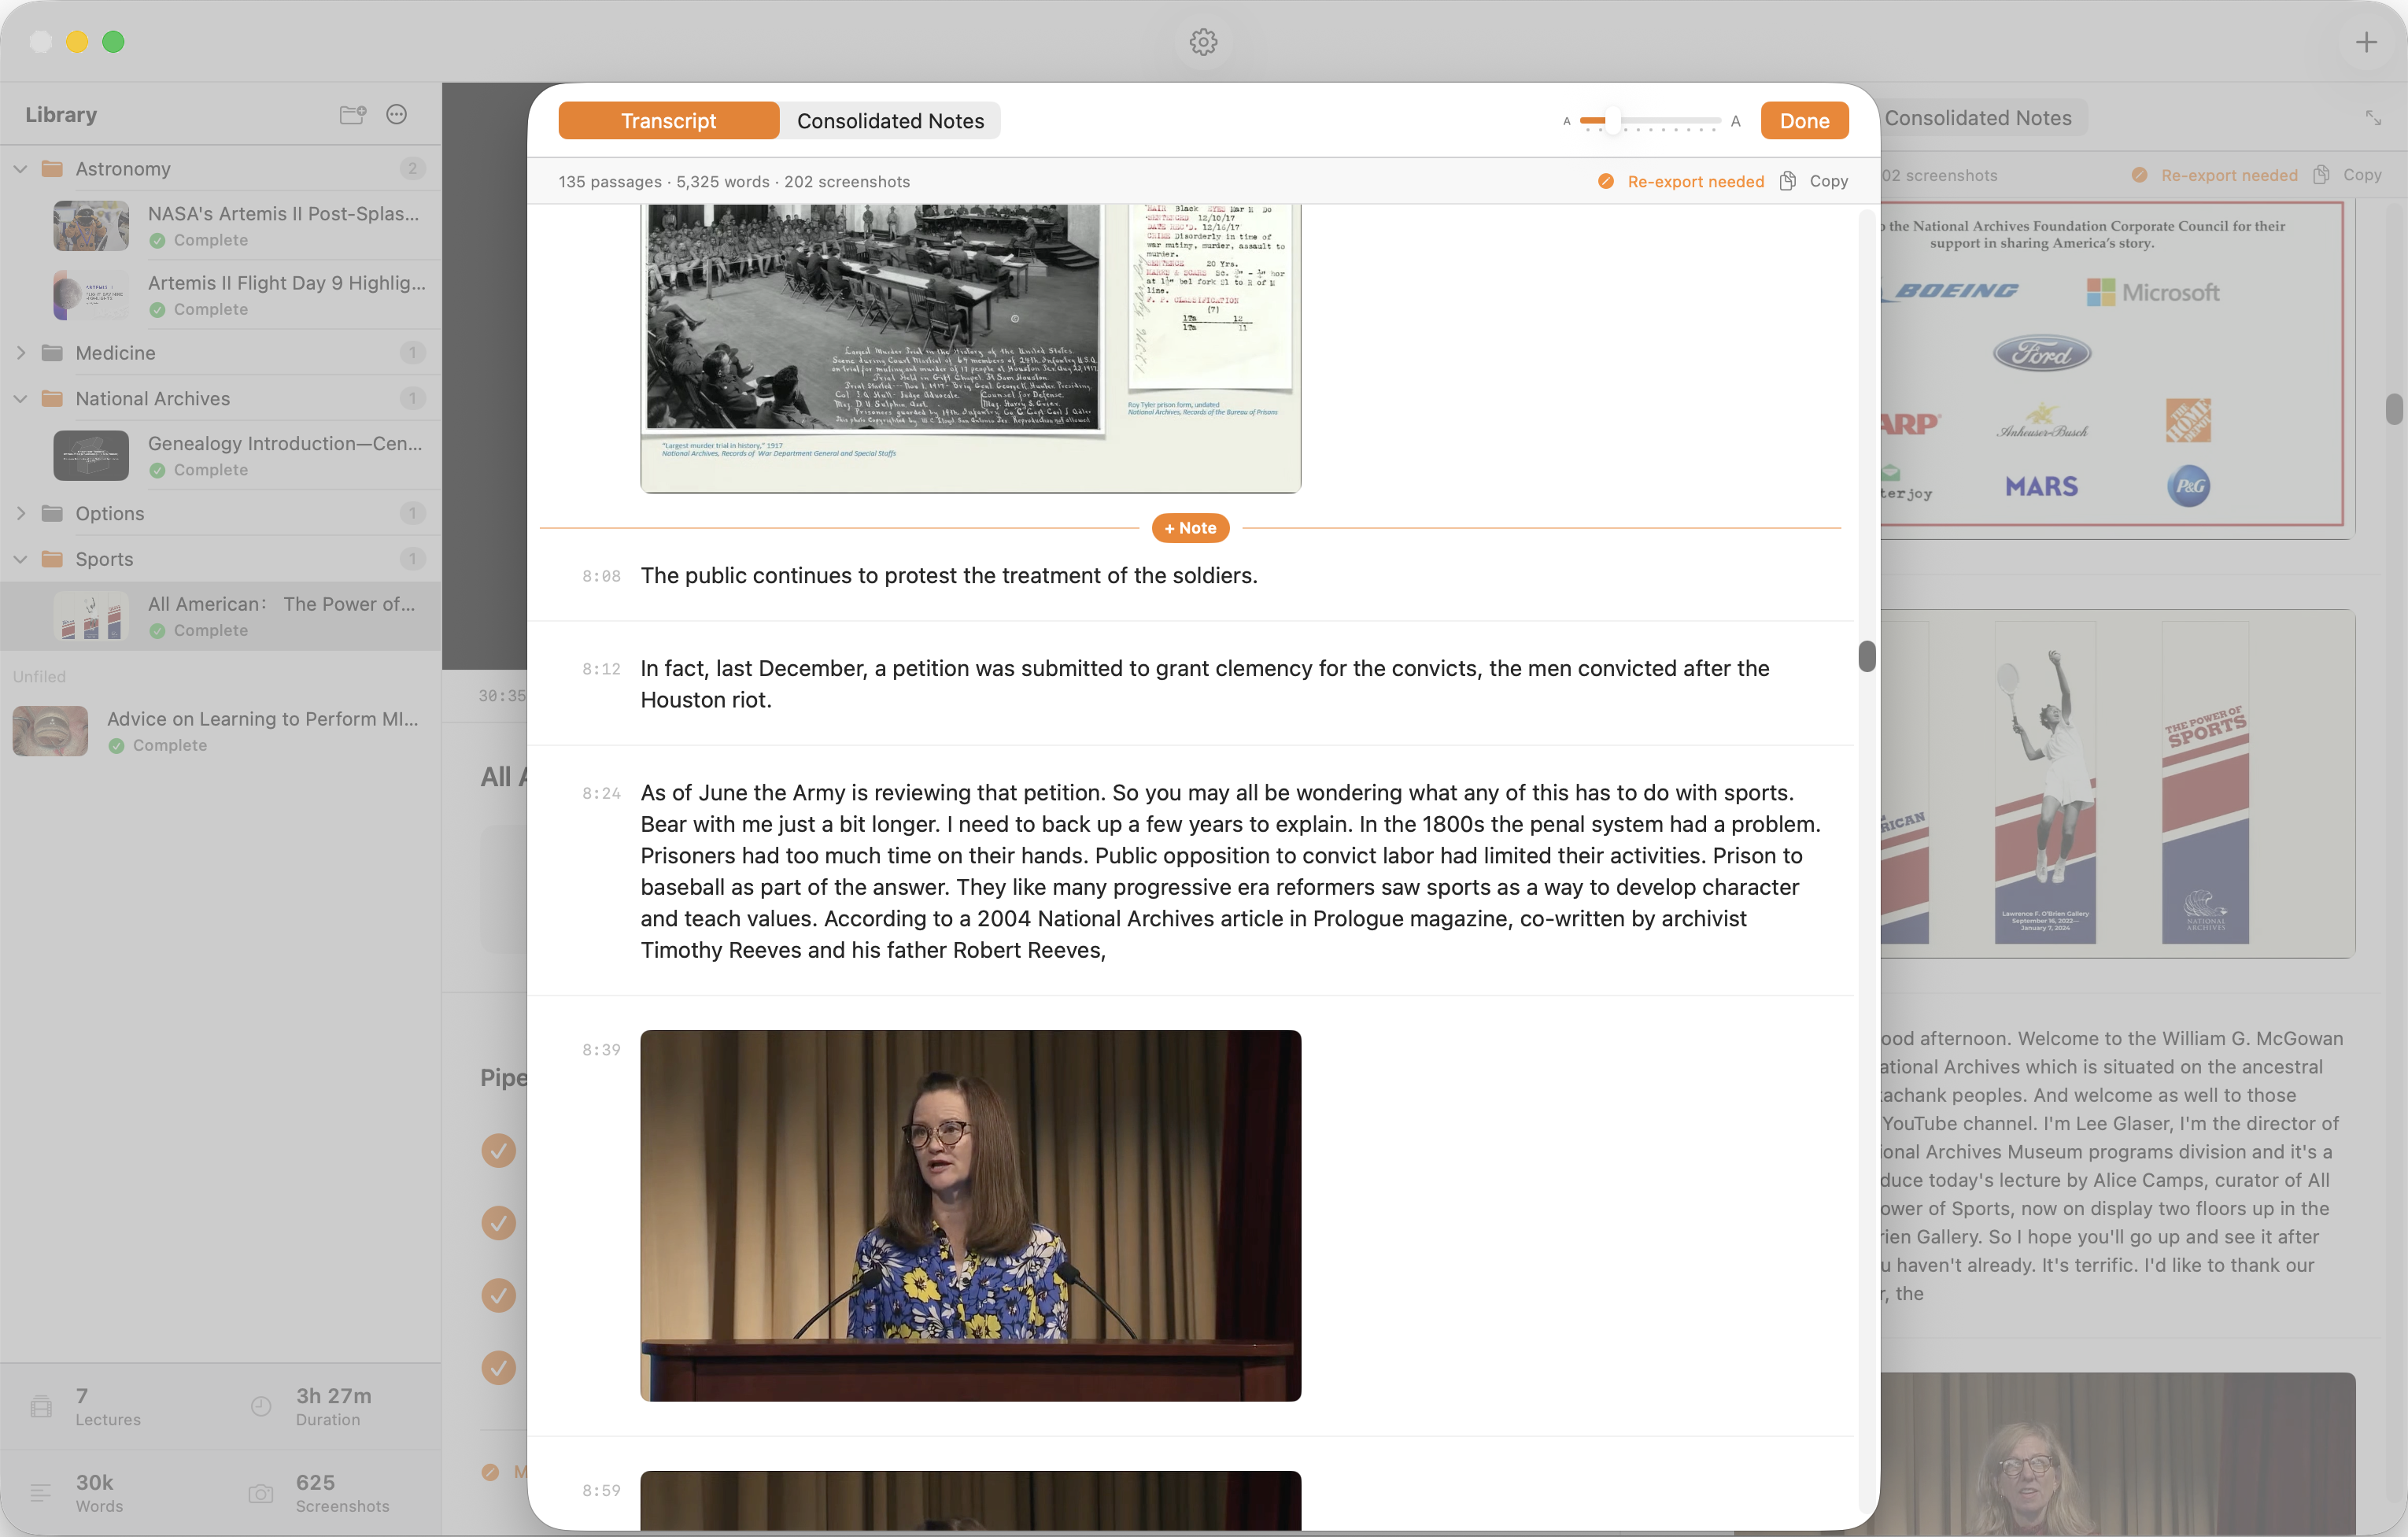Click the Re-export needed link in modal
2408x1537 pixels.
(x=1695, y=181)
